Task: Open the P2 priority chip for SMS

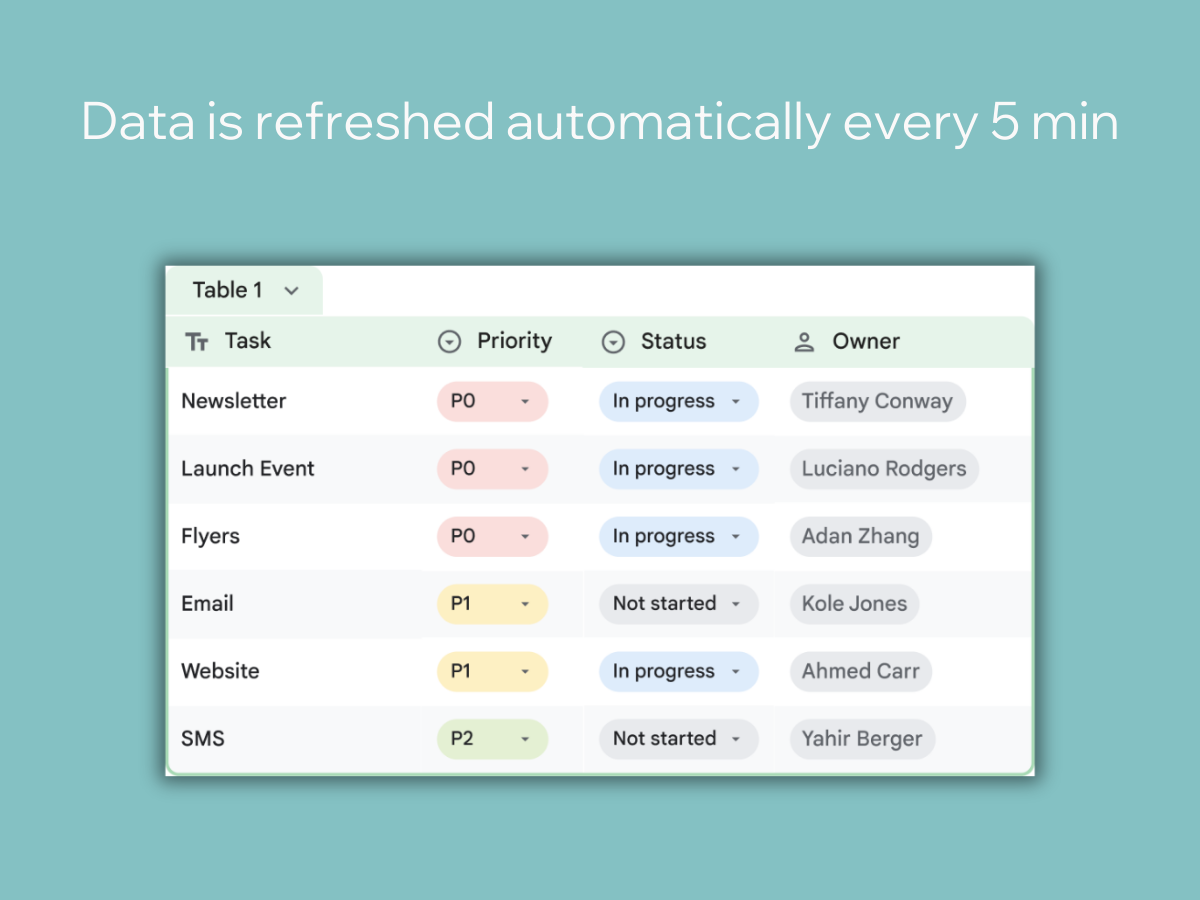Action: pyautogui.click(x=492, y=739)
